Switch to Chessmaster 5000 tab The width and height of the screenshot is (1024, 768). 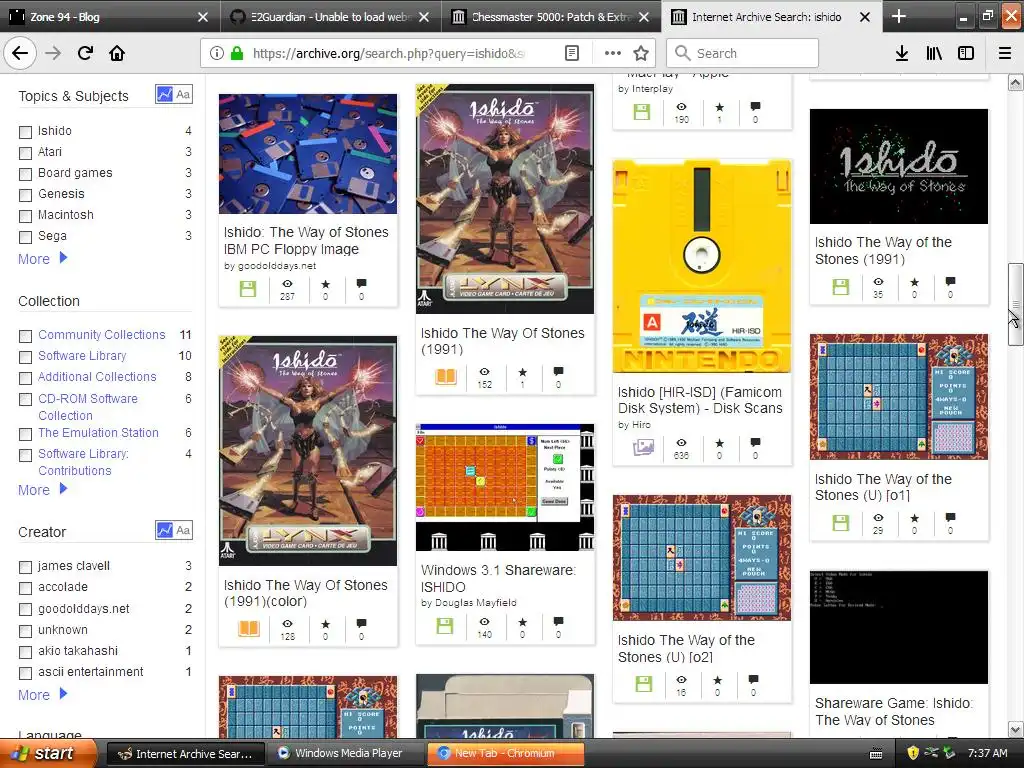(551, 17)
